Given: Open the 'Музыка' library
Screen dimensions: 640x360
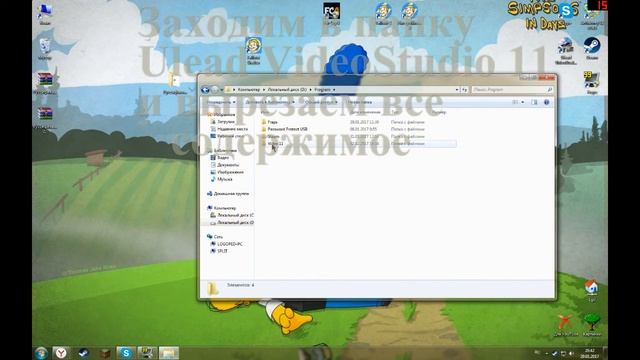Looking at the screenshot, I should [x=224, y=179].
